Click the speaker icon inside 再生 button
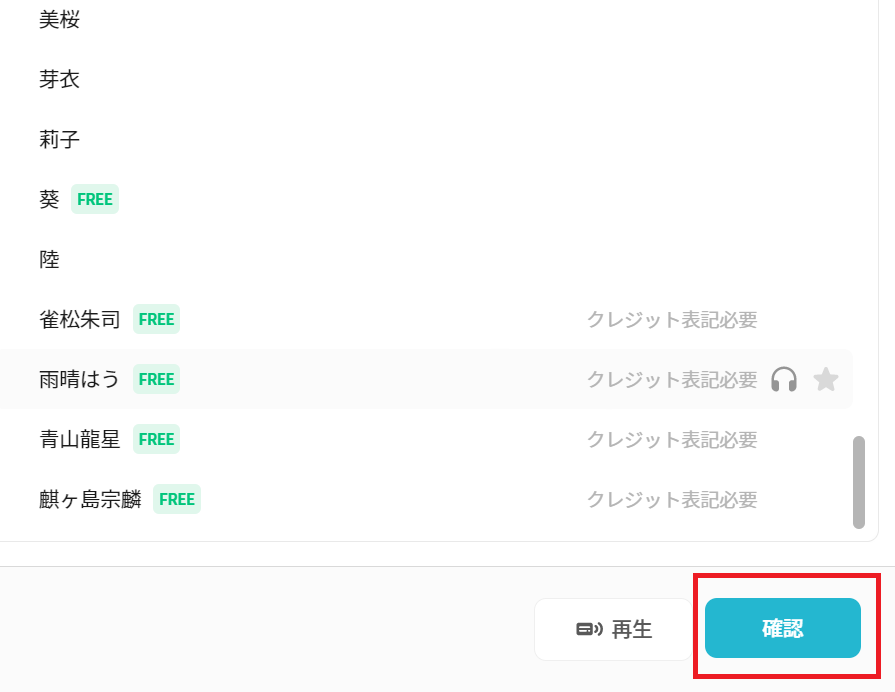895x692 pixels. point(589,629)
